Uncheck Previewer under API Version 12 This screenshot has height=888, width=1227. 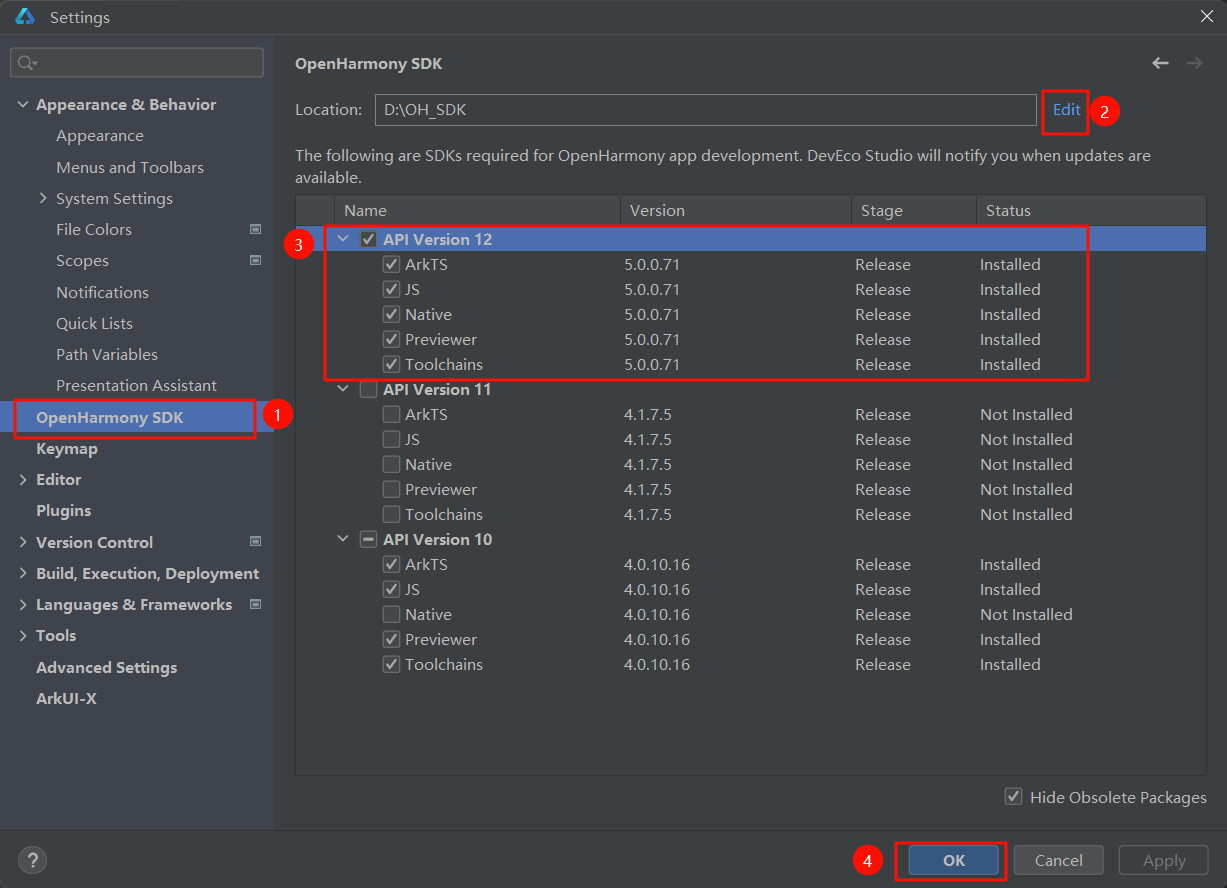(x=391, y=340)
